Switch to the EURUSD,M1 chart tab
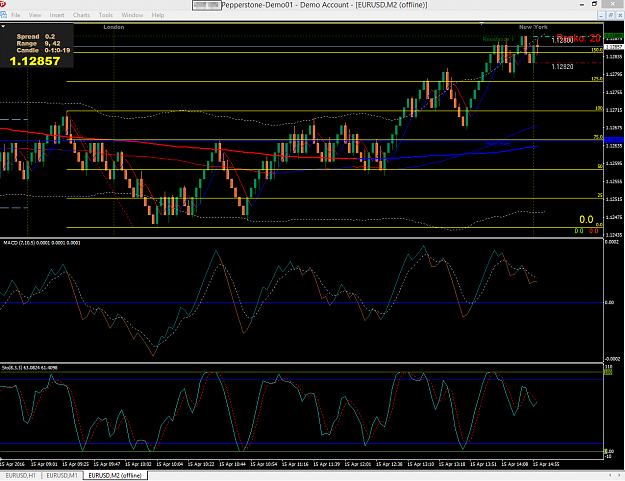The width and height of the screenshot is (625, 481). coord(62,475)
